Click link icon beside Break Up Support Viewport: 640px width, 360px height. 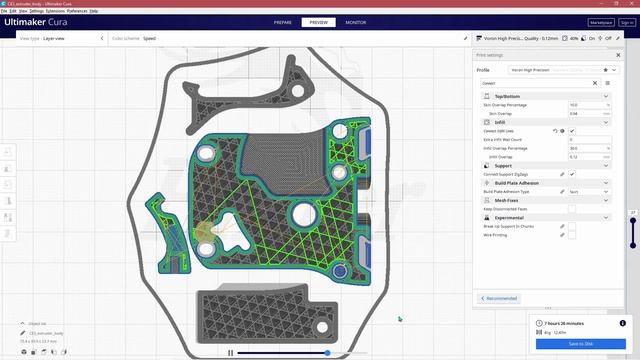pos(562,226)
